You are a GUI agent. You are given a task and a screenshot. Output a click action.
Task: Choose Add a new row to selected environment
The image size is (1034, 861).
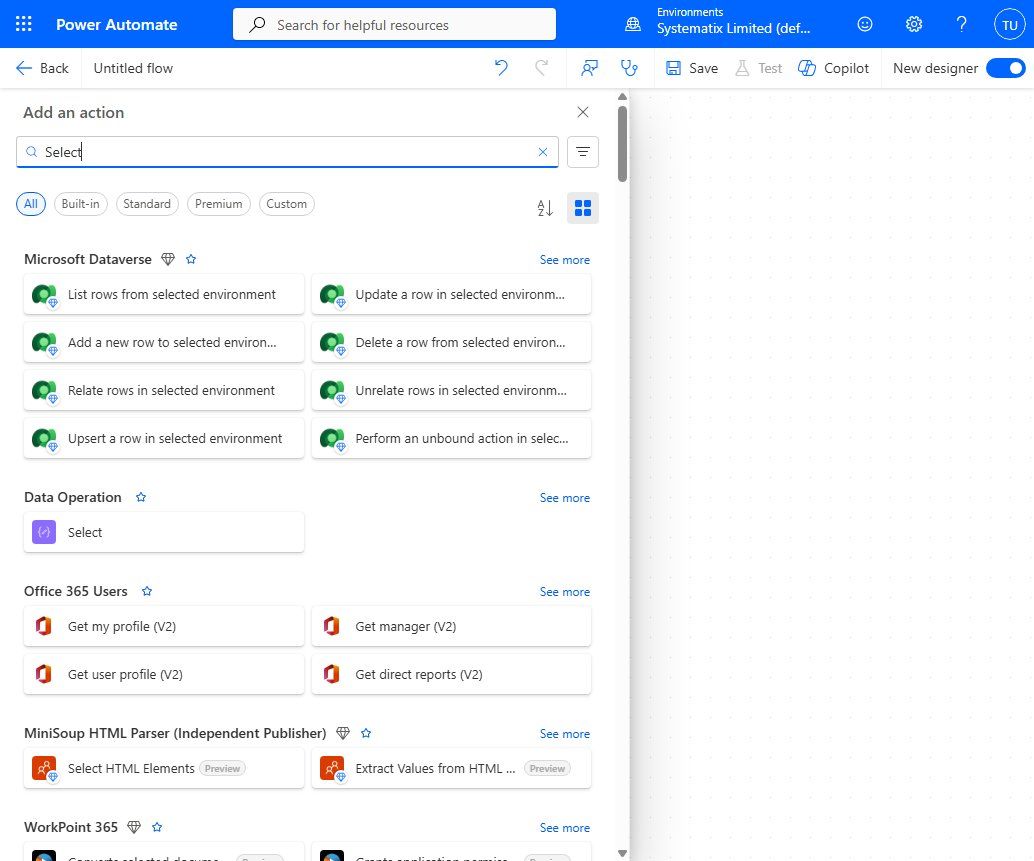tap(164, 342)
